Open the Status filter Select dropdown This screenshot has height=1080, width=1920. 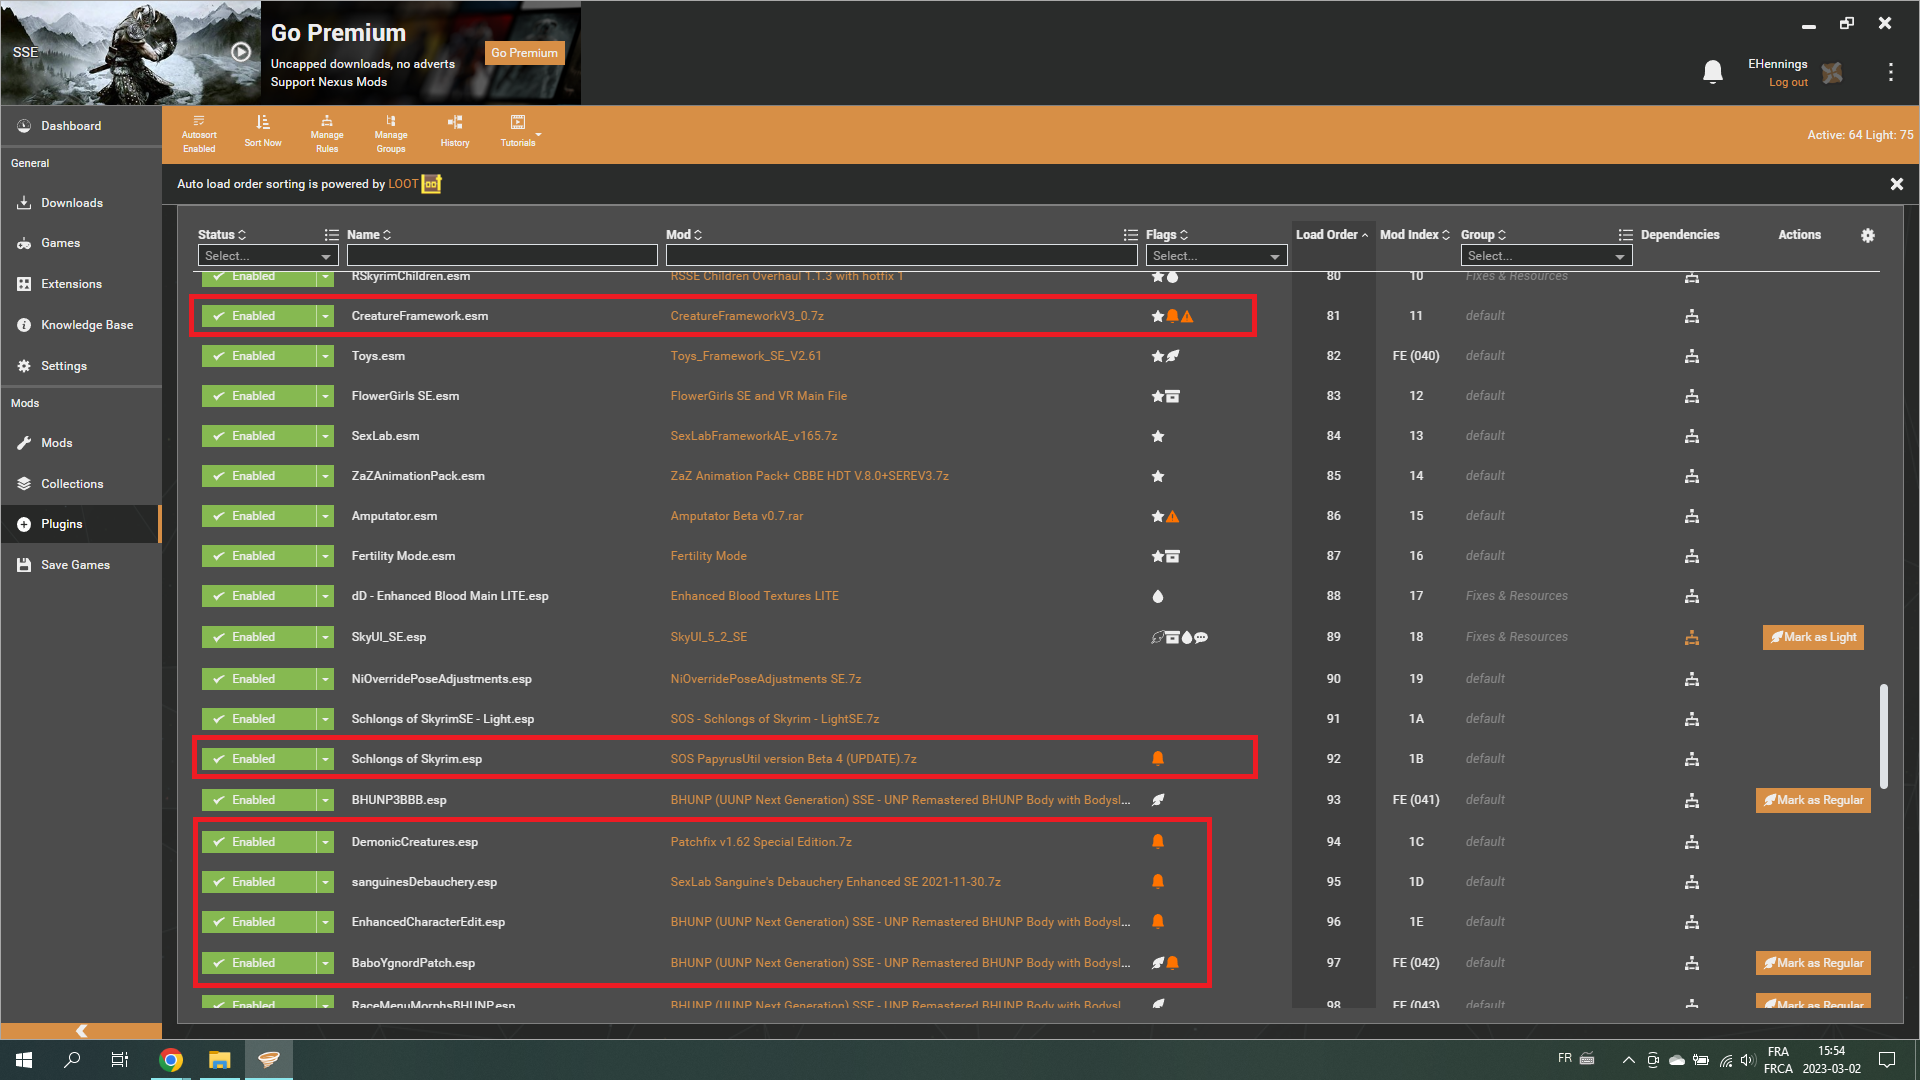coord(267,256)
